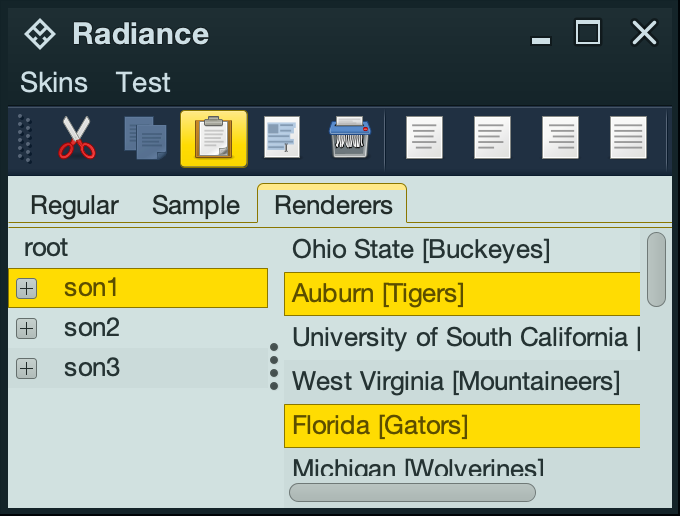Screen dimensions: 680x516
Task: Click the paper shredder icon
Action: (x=350, y=138)
